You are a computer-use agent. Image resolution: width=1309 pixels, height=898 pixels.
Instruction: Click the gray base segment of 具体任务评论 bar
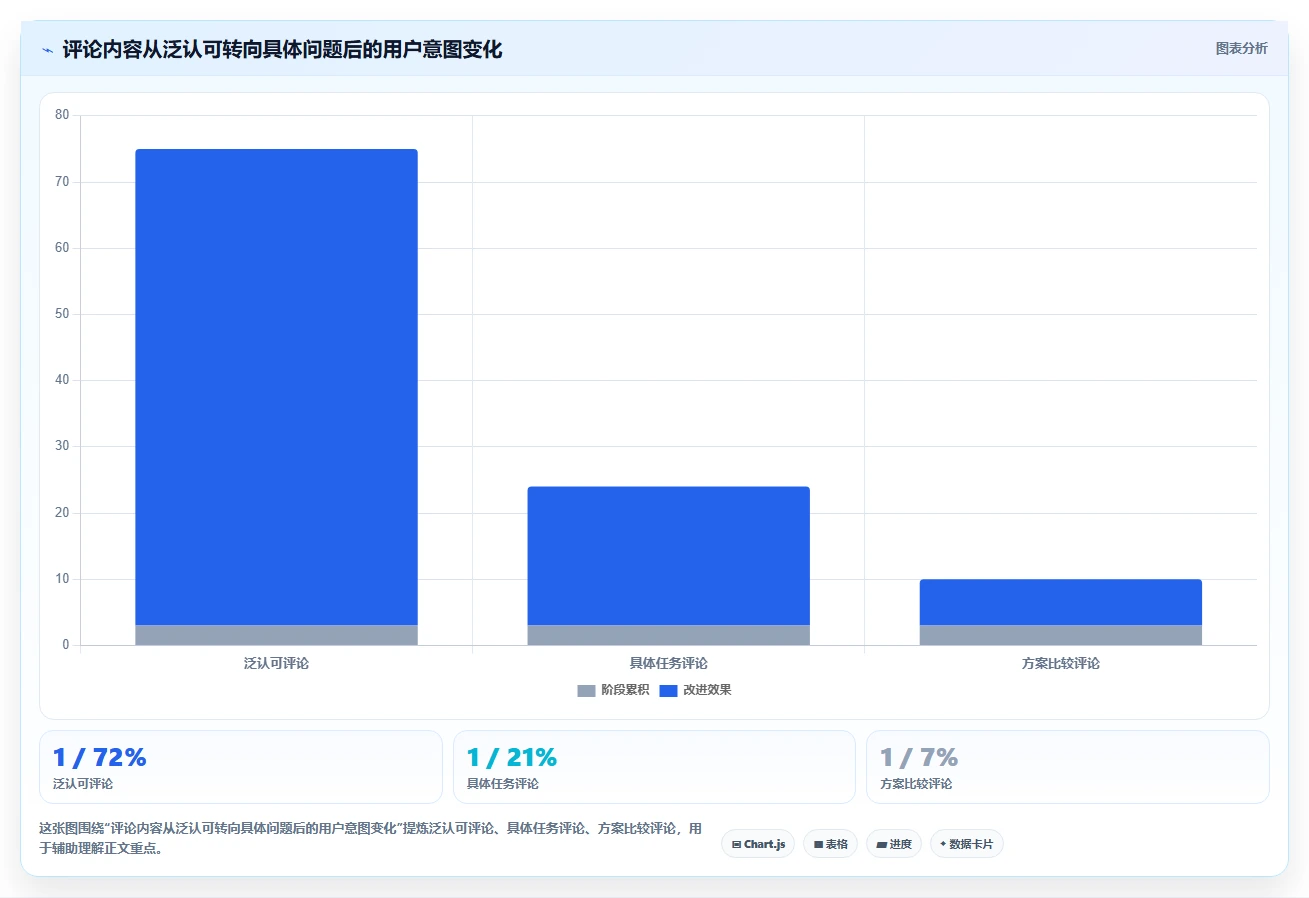coord(668,635)
